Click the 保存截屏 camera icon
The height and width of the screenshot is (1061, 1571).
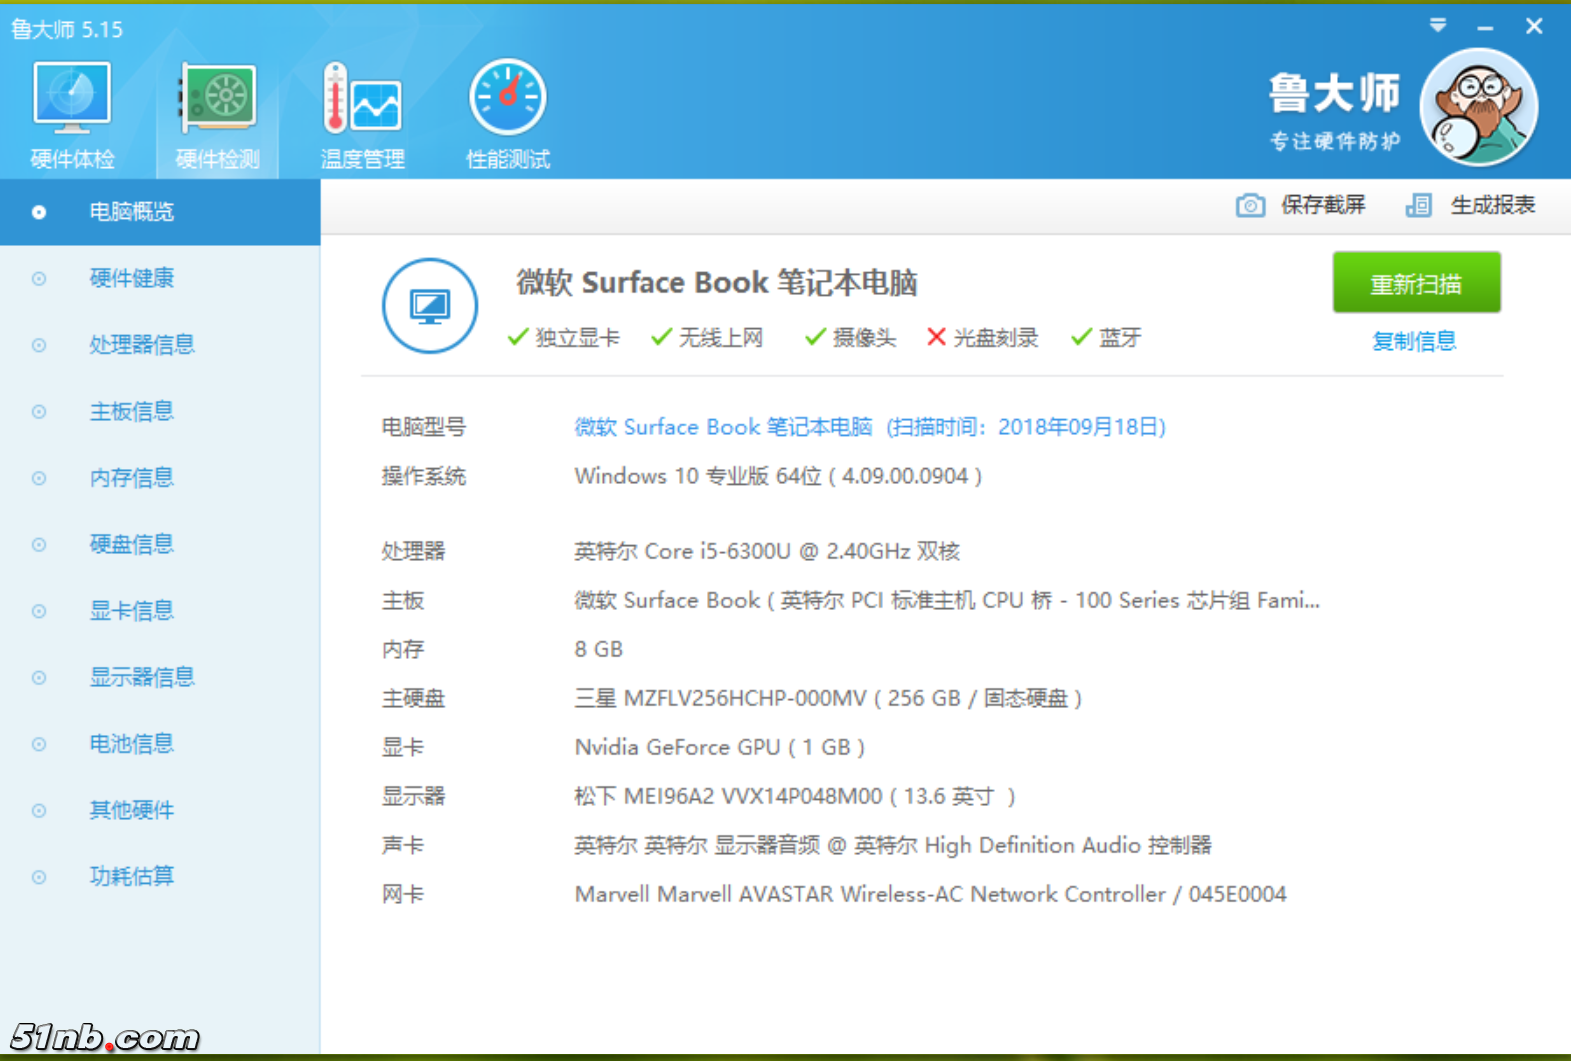click(1250, 206)
